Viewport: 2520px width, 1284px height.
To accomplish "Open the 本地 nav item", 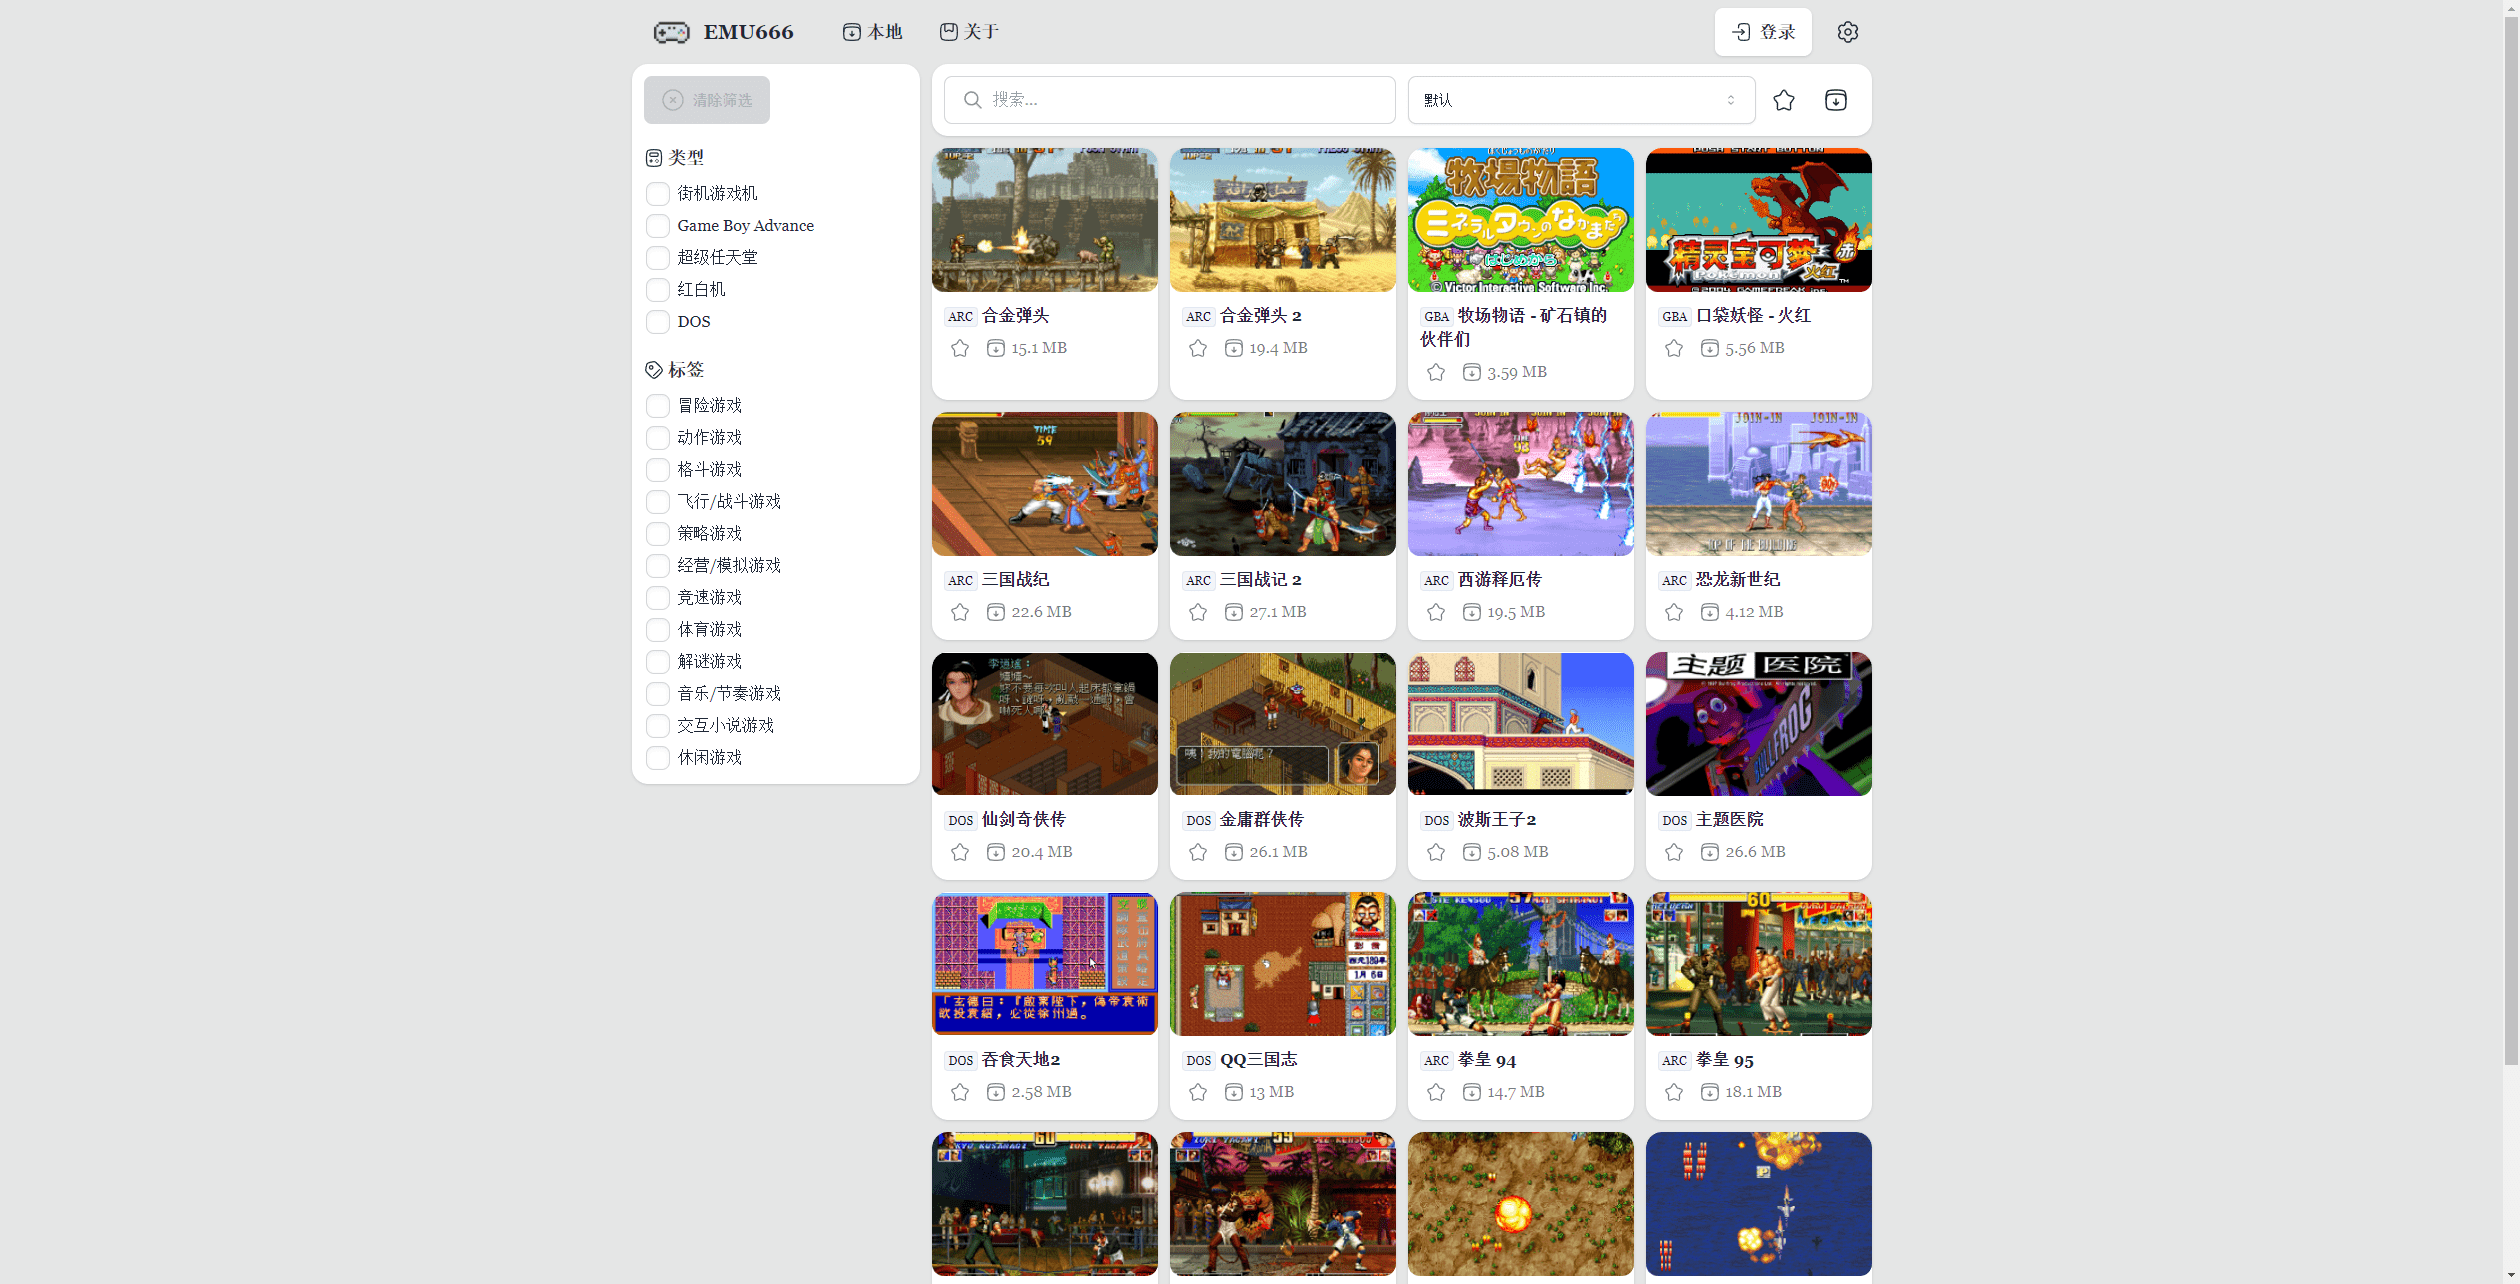I will pos(872,32).
